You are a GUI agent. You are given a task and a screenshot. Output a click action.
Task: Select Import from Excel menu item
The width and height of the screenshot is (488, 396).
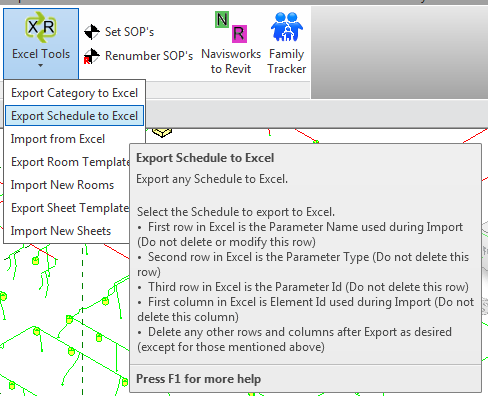67,139
